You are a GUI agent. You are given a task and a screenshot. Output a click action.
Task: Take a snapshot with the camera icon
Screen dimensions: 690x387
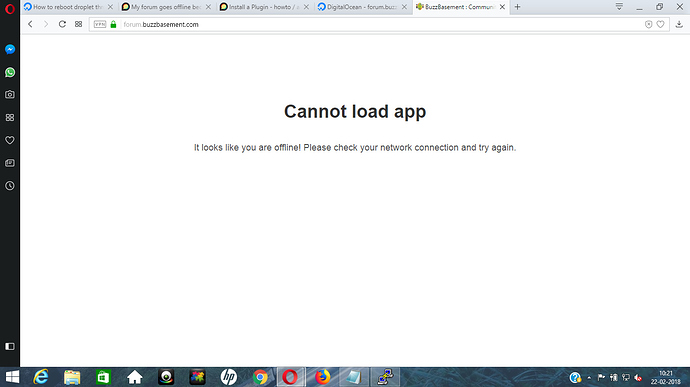coord(10,95)
